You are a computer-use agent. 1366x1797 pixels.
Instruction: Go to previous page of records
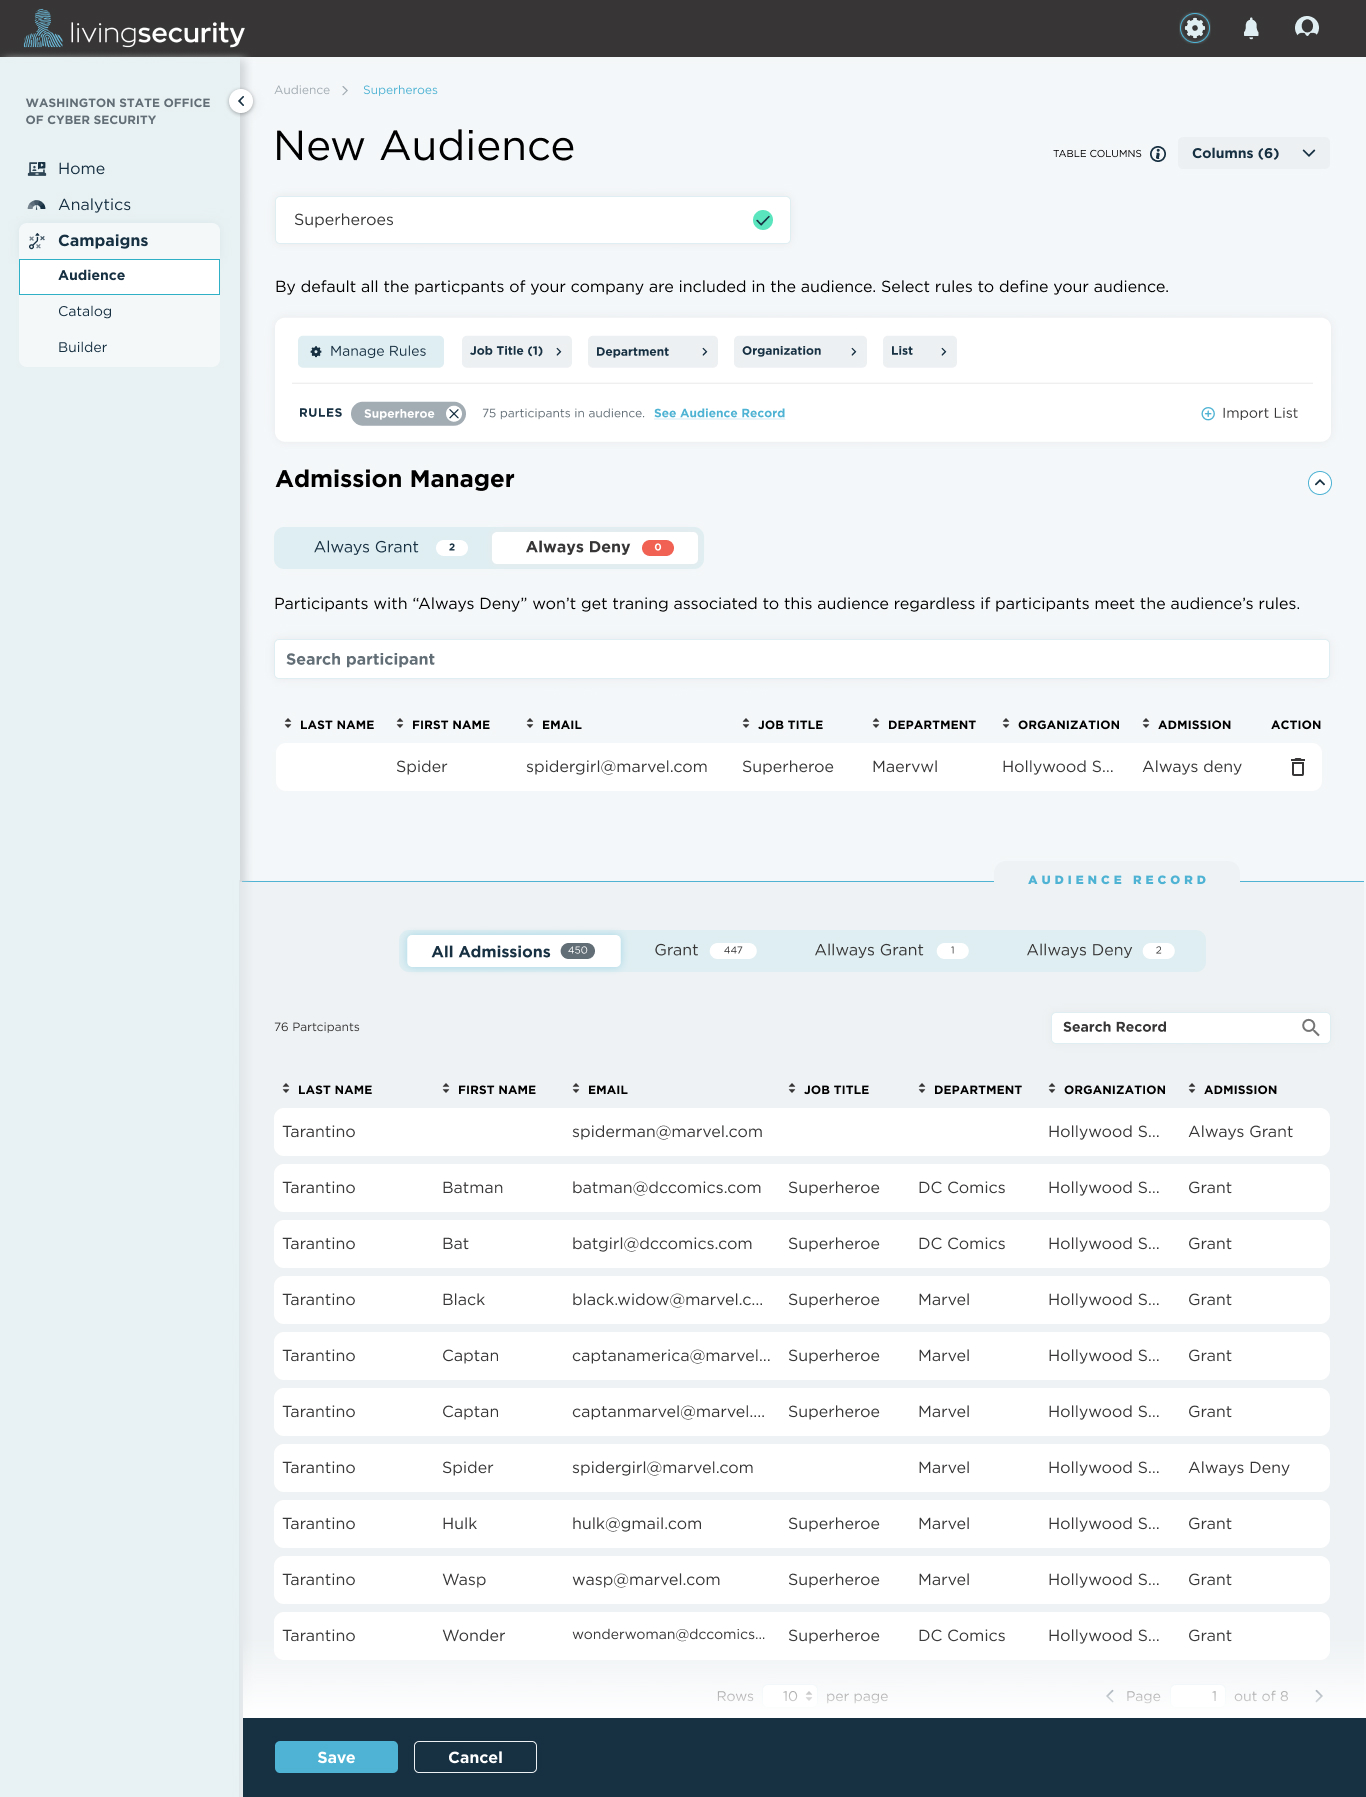click(1110, 1696)
